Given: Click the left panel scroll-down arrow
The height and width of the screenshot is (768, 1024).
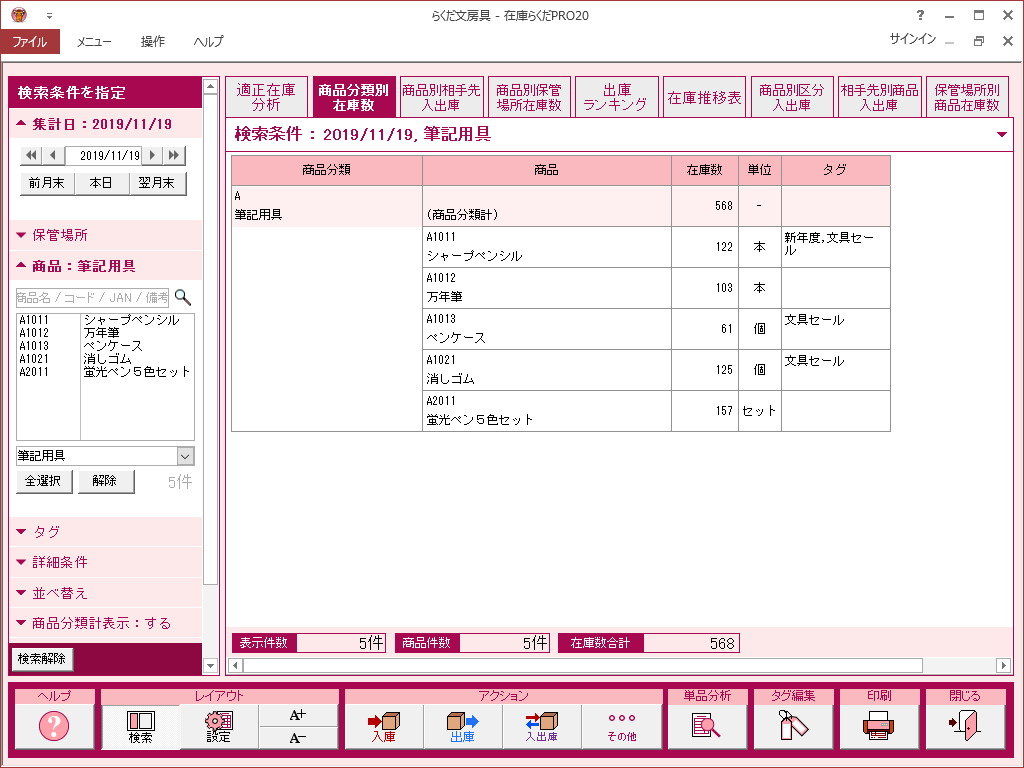Looking at the screenshot, I should (x=210, y=666).
